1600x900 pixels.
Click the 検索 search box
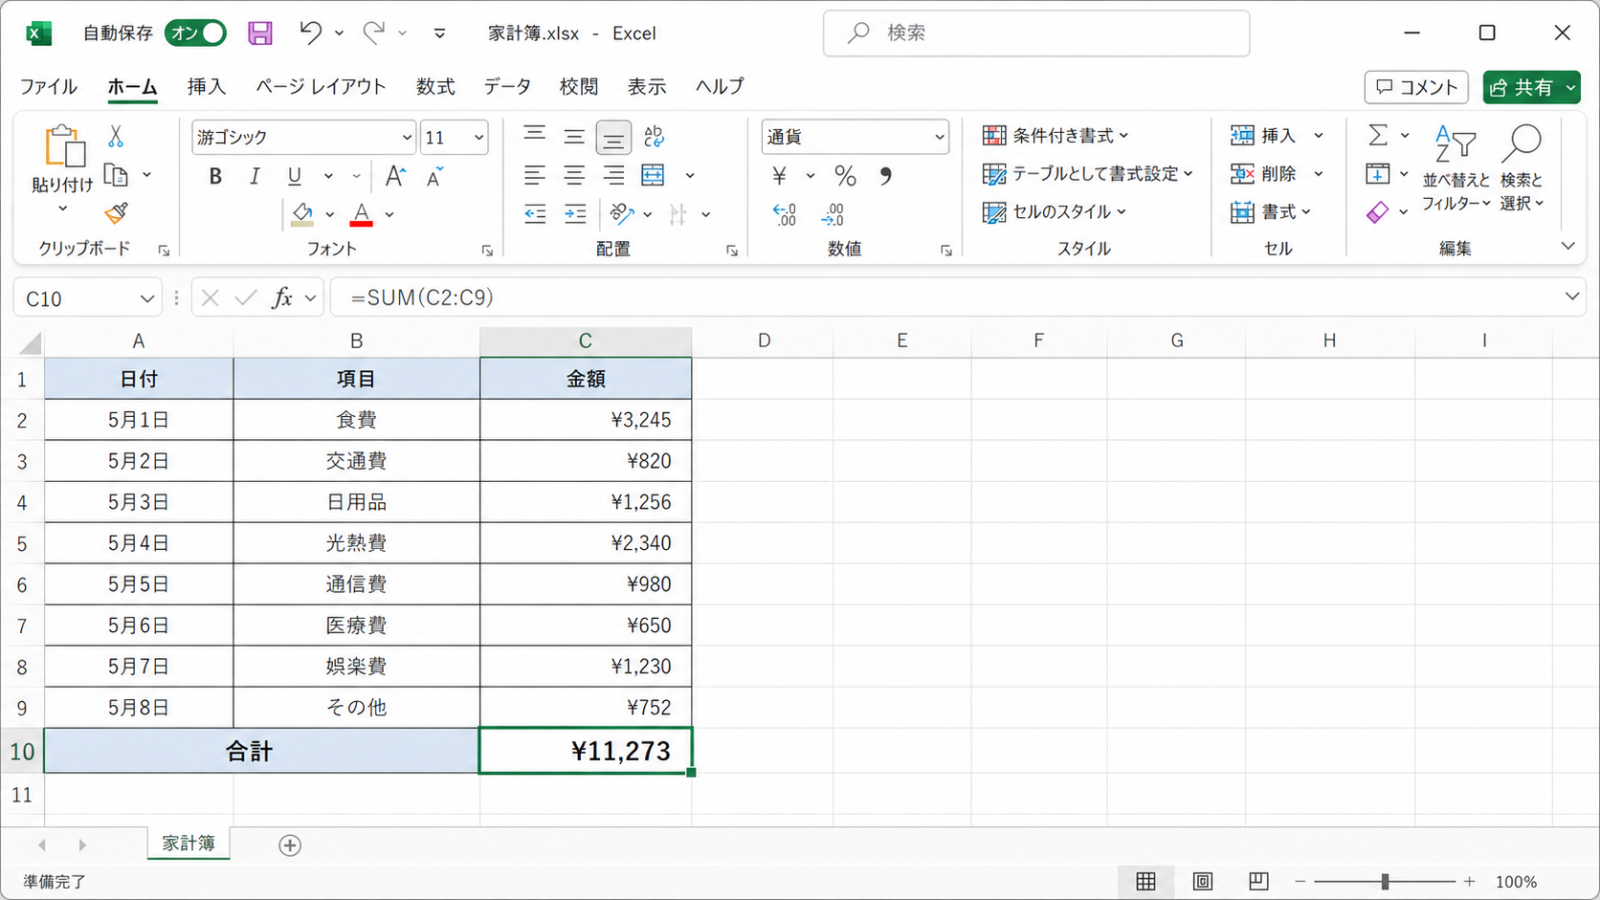(1036, 33)
